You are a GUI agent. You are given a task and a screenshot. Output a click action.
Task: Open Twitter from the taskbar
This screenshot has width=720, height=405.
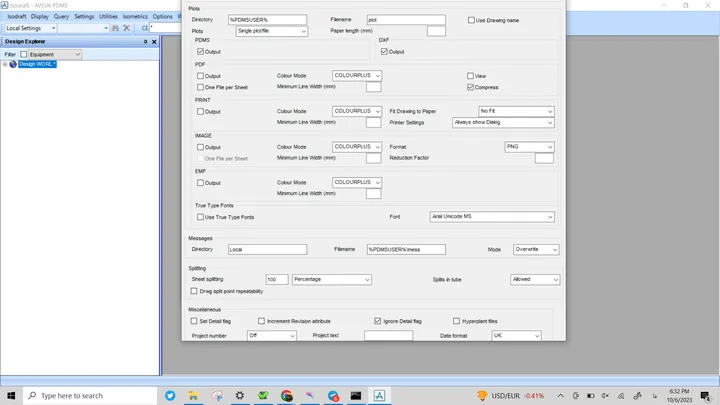(170, 395)
